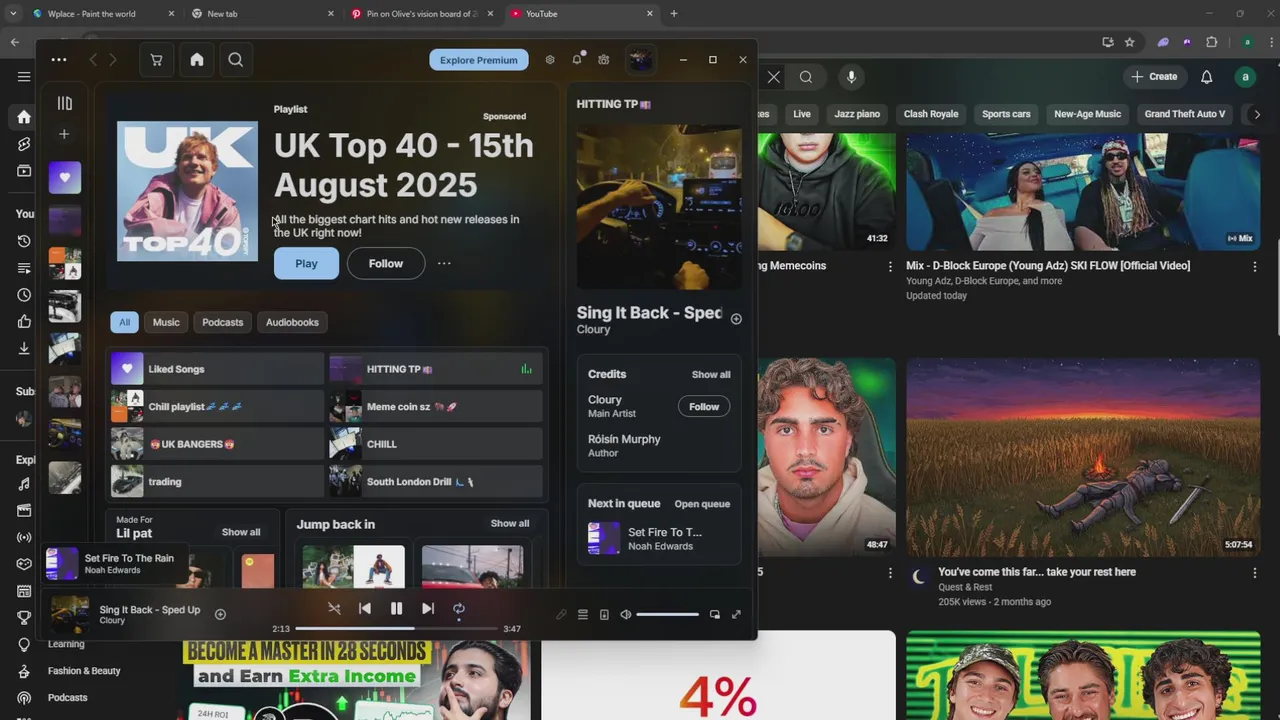The width and height of the screenshot is (1280, 720).
Task: Open Spotify search
Action: point(235,60)
